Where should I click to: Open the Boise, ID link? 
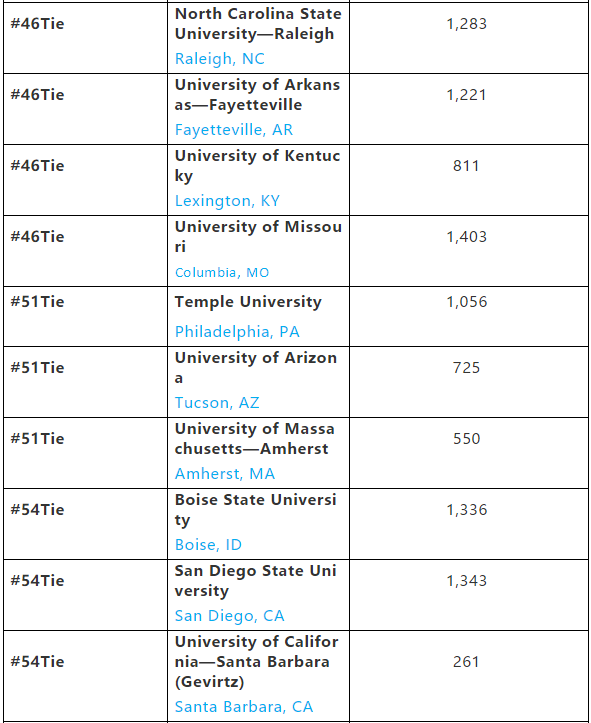tap(208, 545)
